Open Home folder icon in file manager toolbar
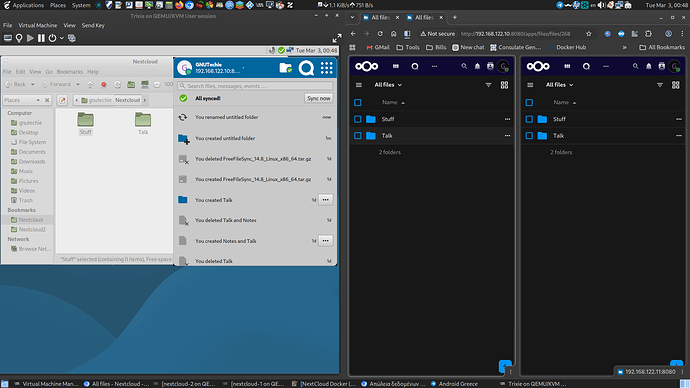This screenshot has height=388, width=690. (131, 84)
